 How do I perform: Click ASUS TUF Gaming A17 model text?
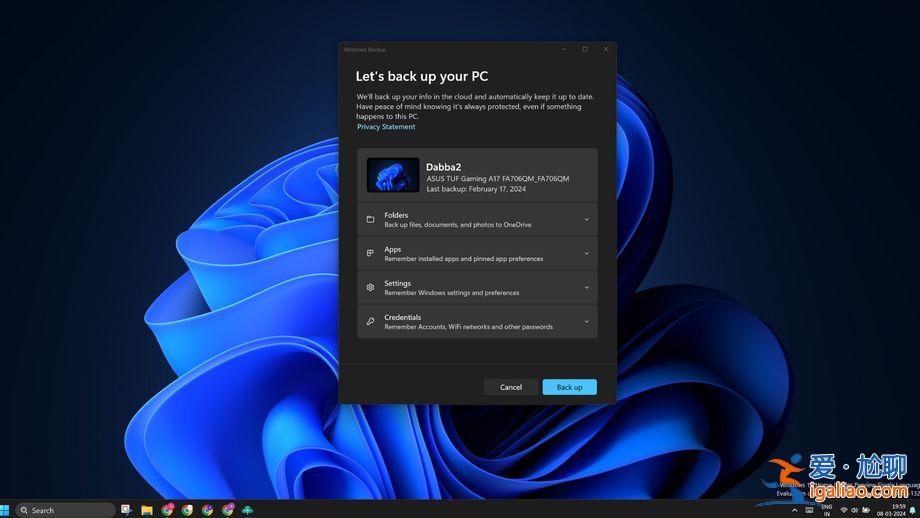498,178
